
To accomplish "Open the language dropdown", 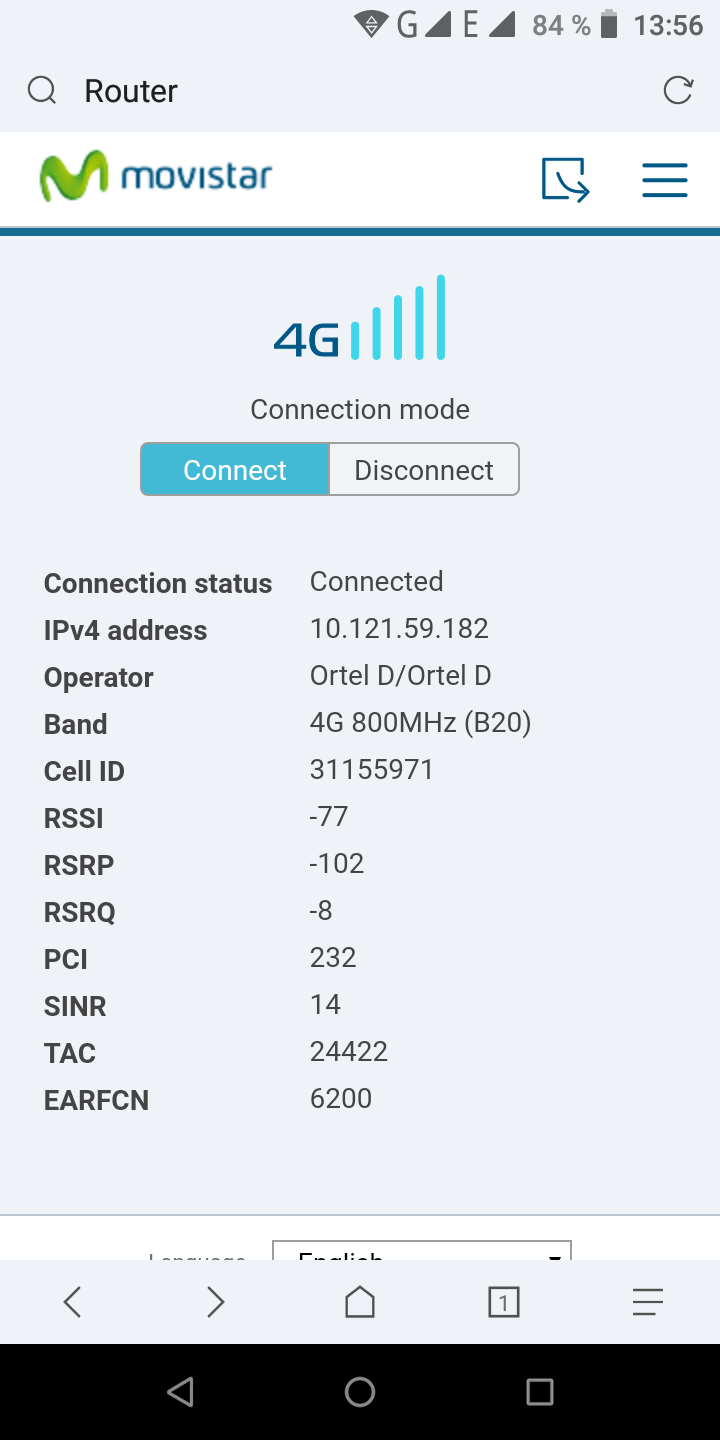I will coord(421,1252).
